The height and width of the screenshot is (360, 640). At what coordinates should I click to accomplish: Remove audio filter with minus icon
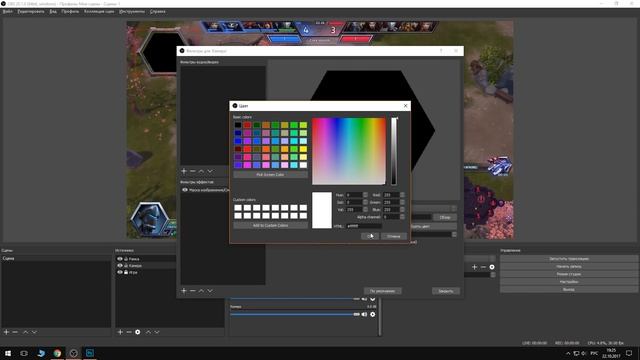(x=193, y=171)
